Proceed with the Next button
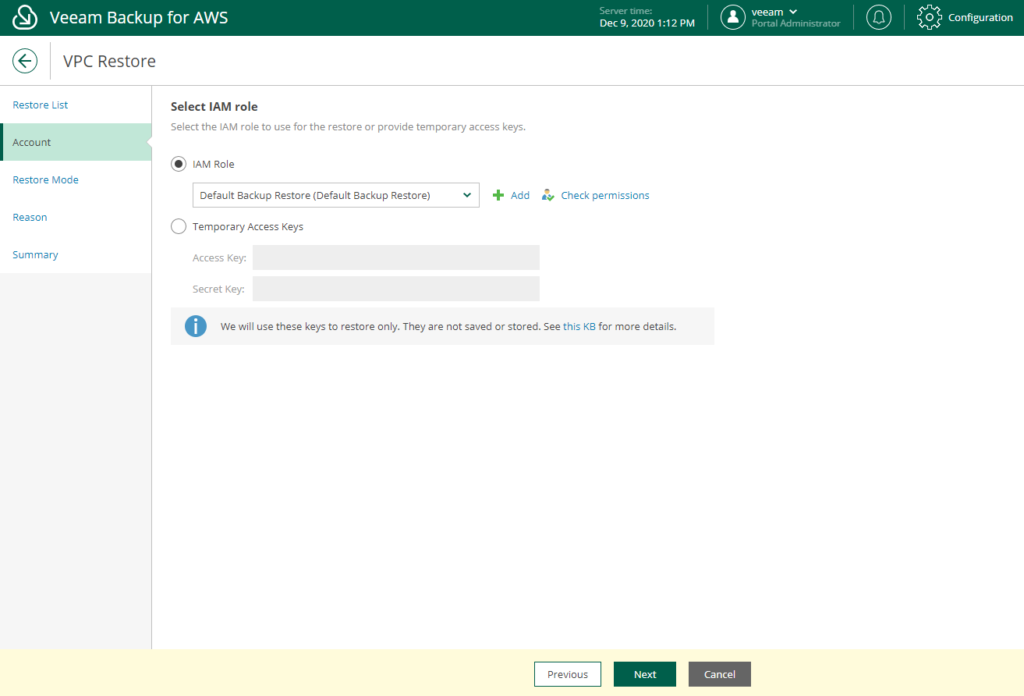This screenshot has width=1024, height=696. (x=645, y=674)
